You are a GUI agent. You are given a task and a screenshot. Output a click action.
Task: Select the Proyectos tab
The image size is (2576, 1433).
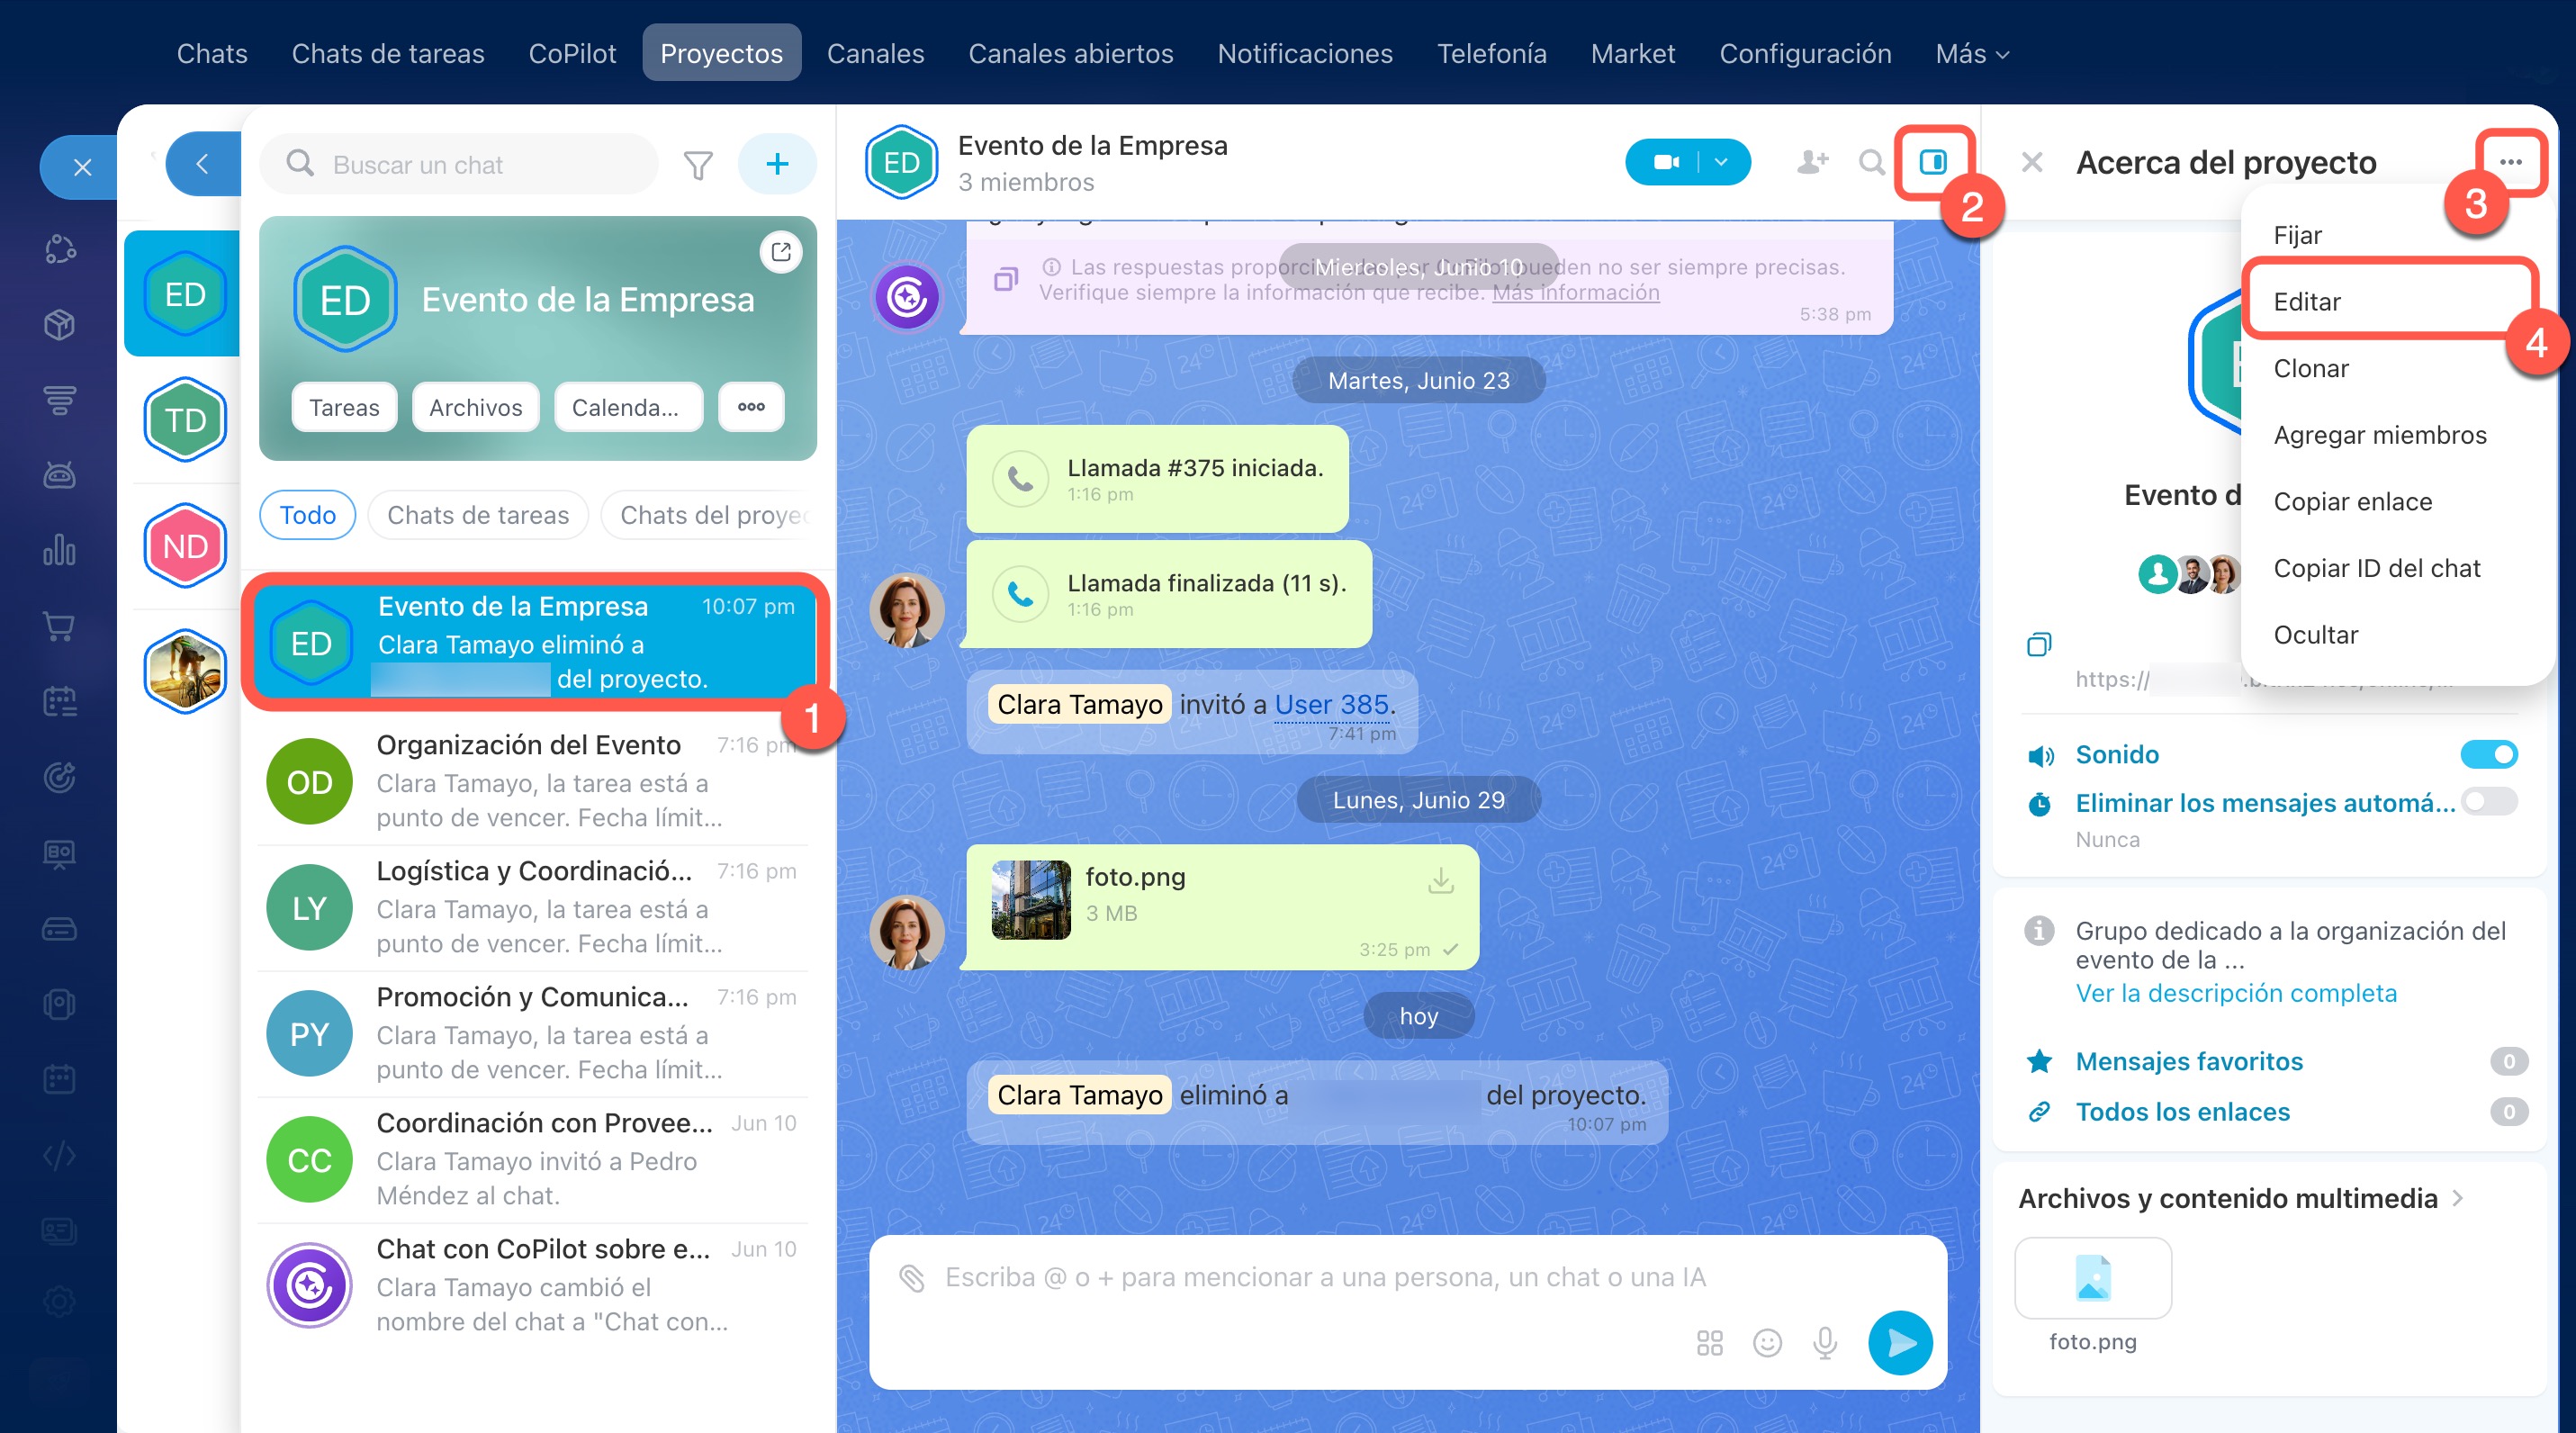(x=721, y=53)
